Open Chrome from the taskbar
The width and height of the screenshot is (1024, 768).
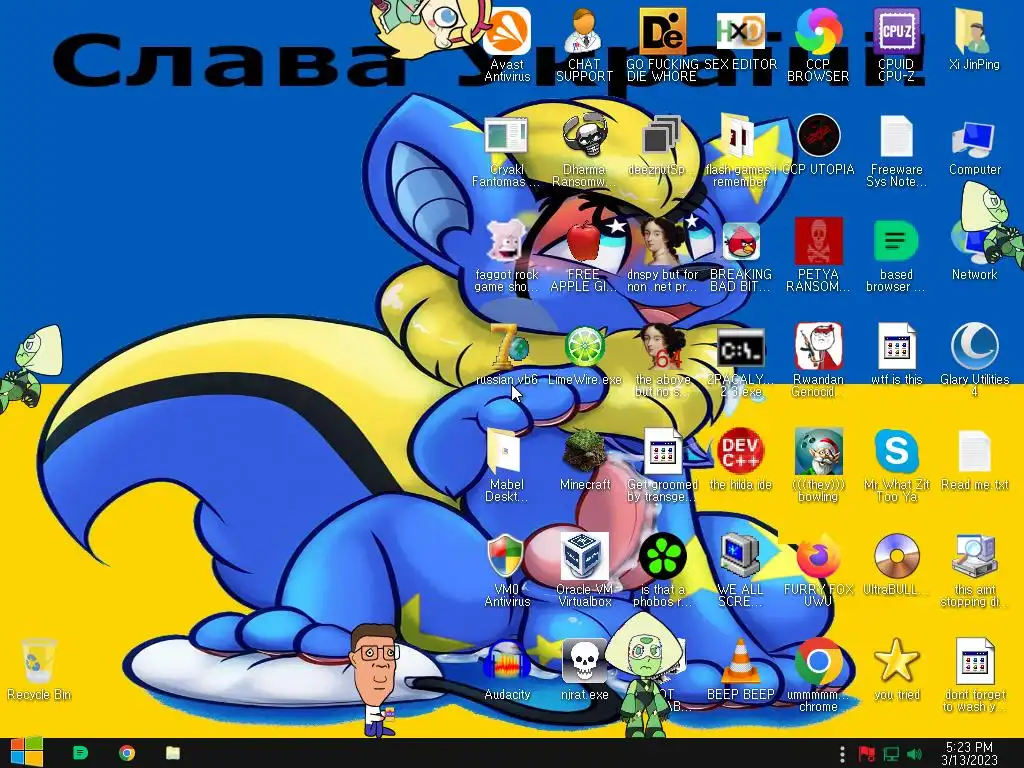[x=127, y=753]
